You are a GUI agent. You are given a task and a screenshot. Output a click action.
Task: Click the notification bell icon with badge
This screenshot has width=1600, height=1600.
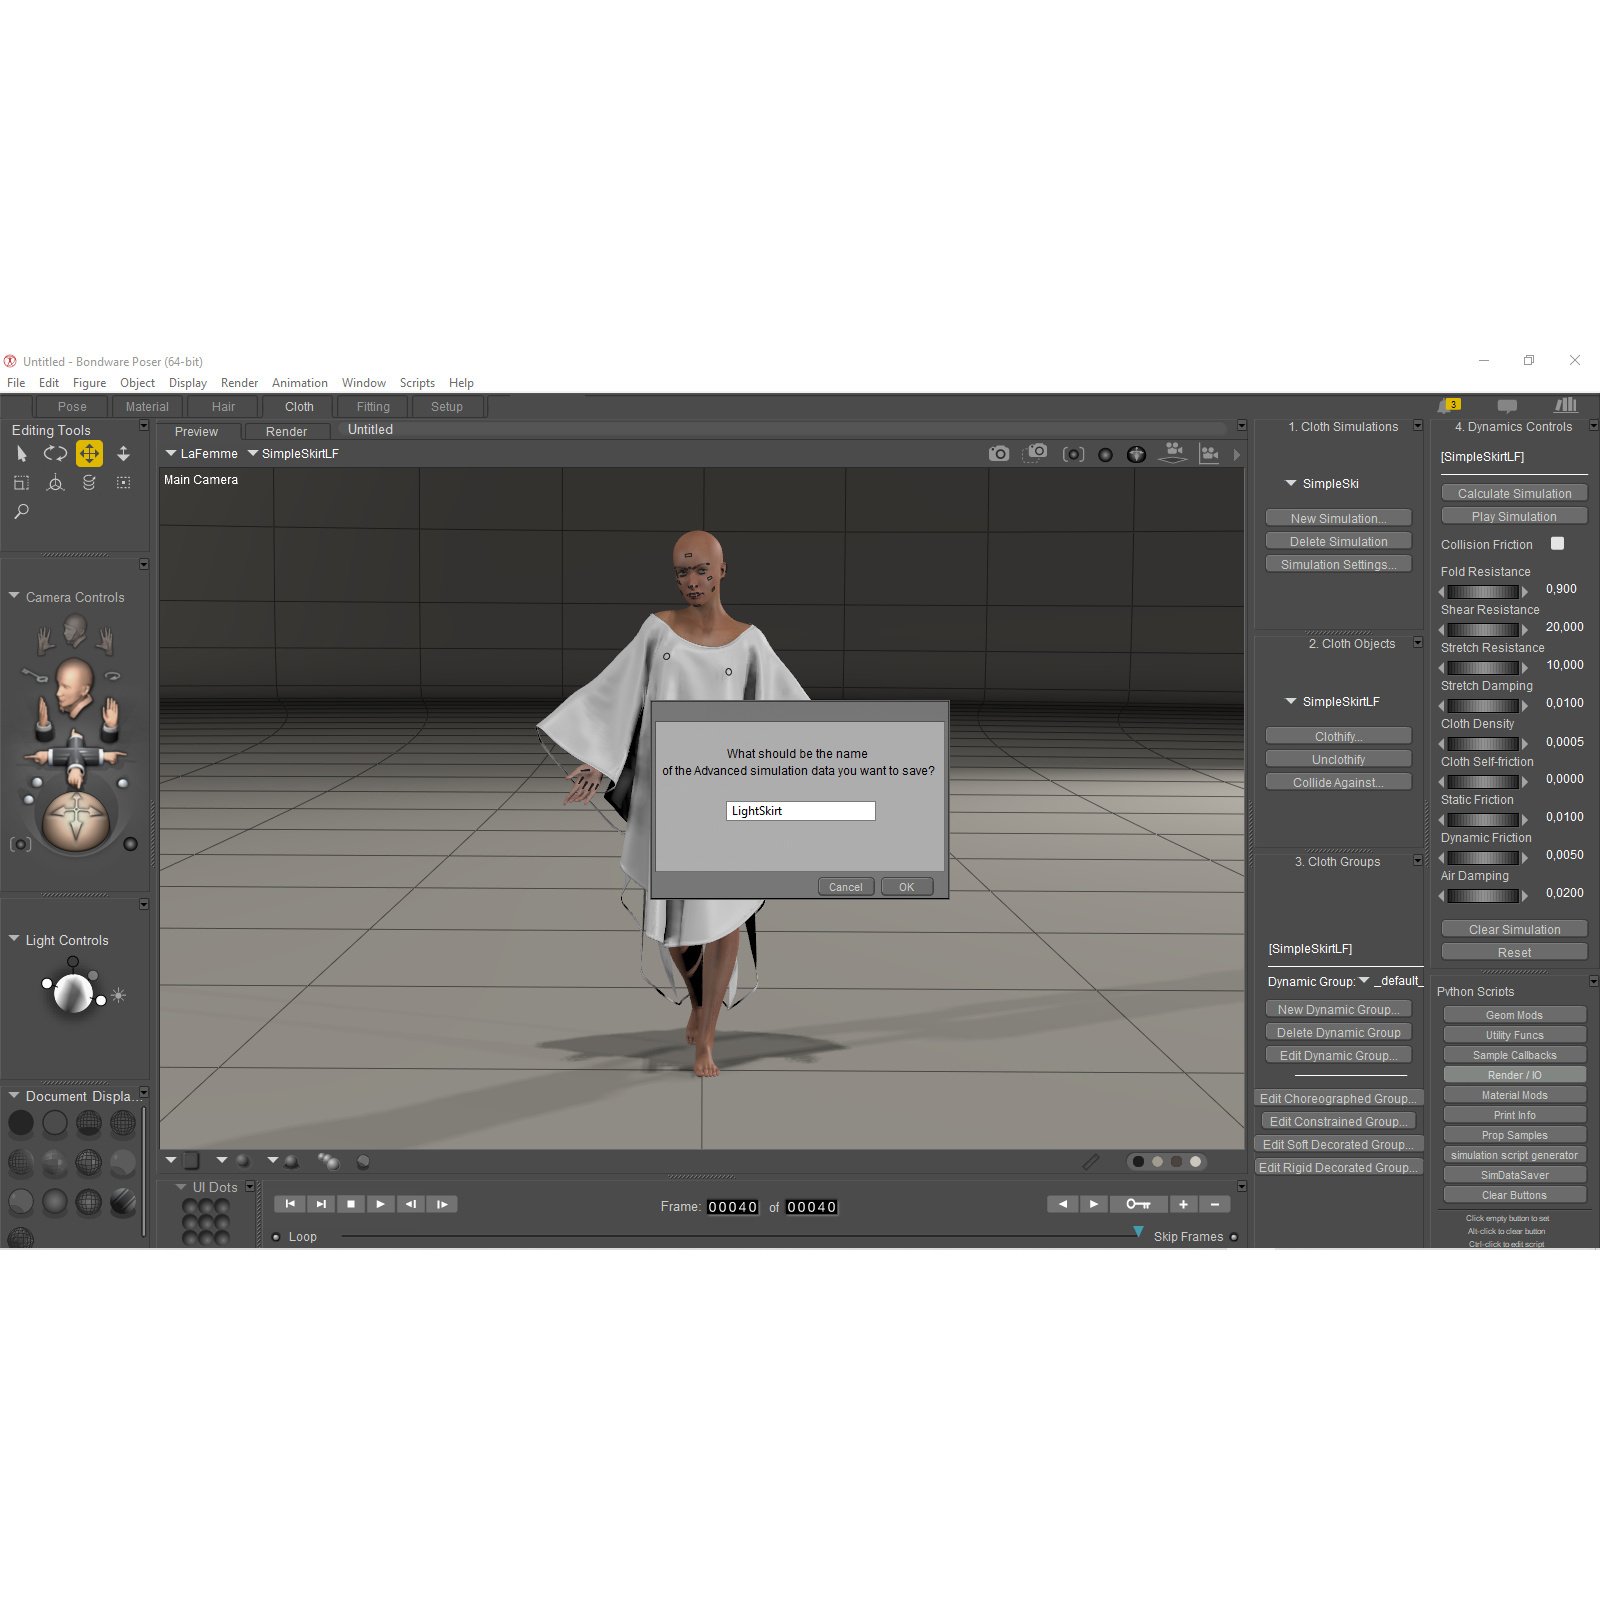(x=1448, y=405)
